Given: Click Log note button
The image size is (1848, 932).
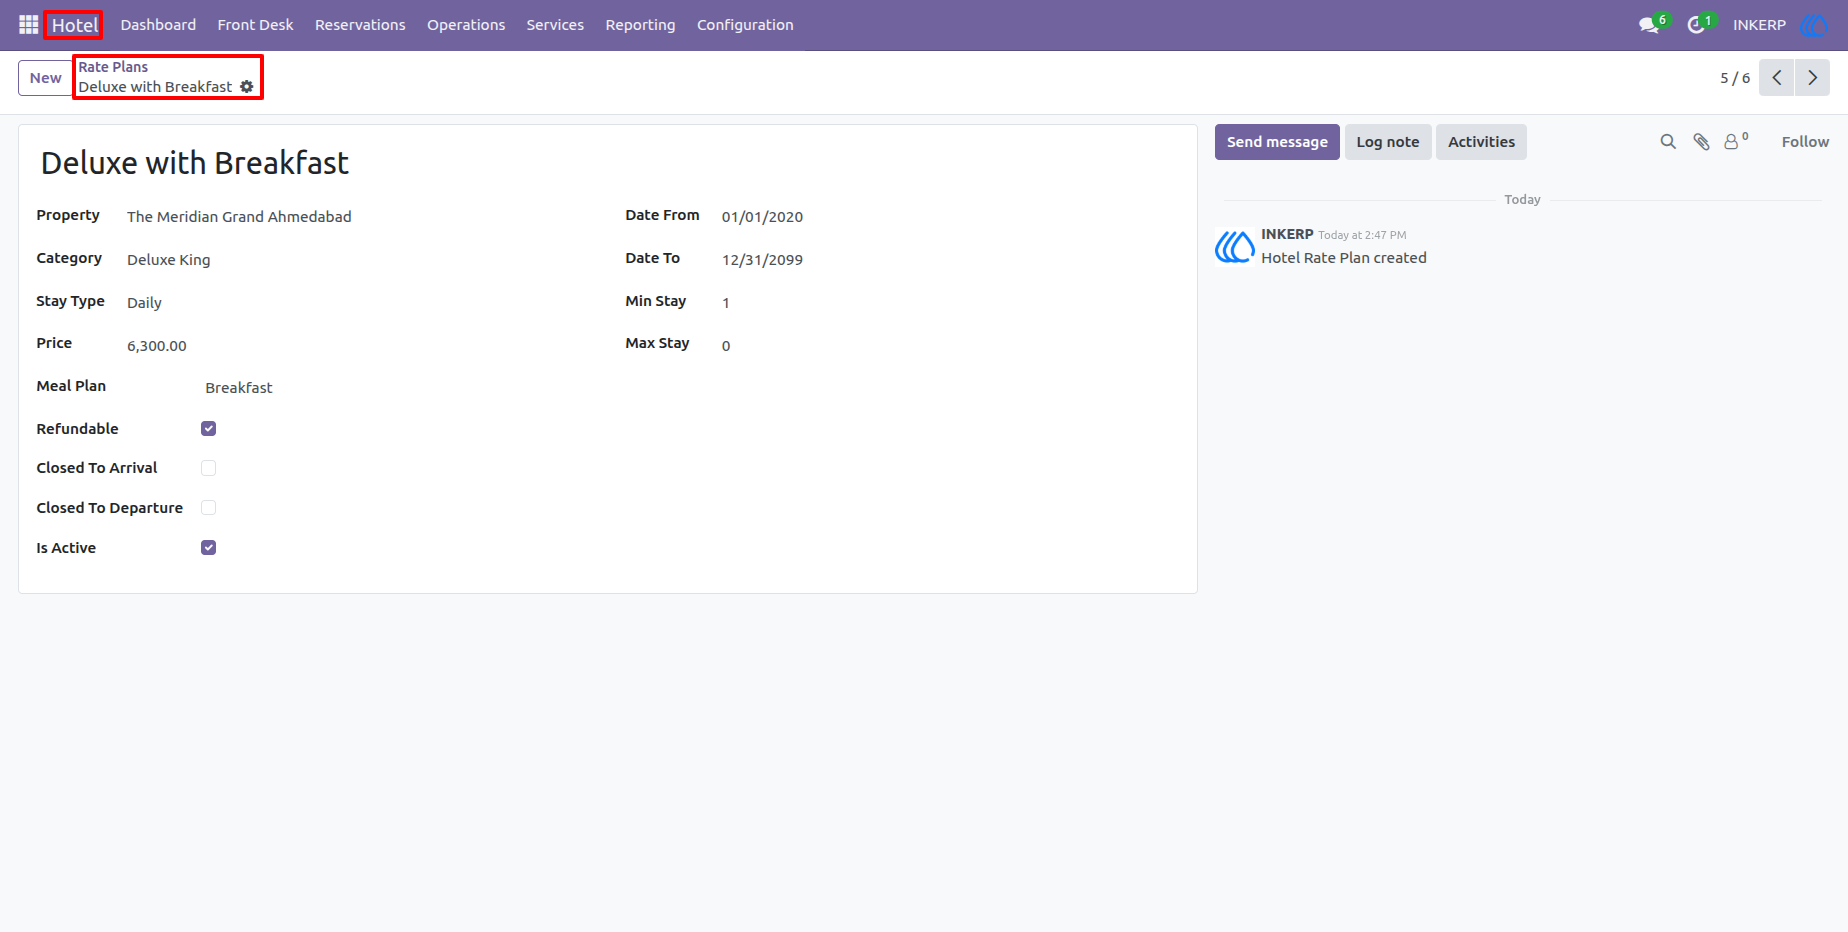Looking at the screenshot, I should 1388,142.
